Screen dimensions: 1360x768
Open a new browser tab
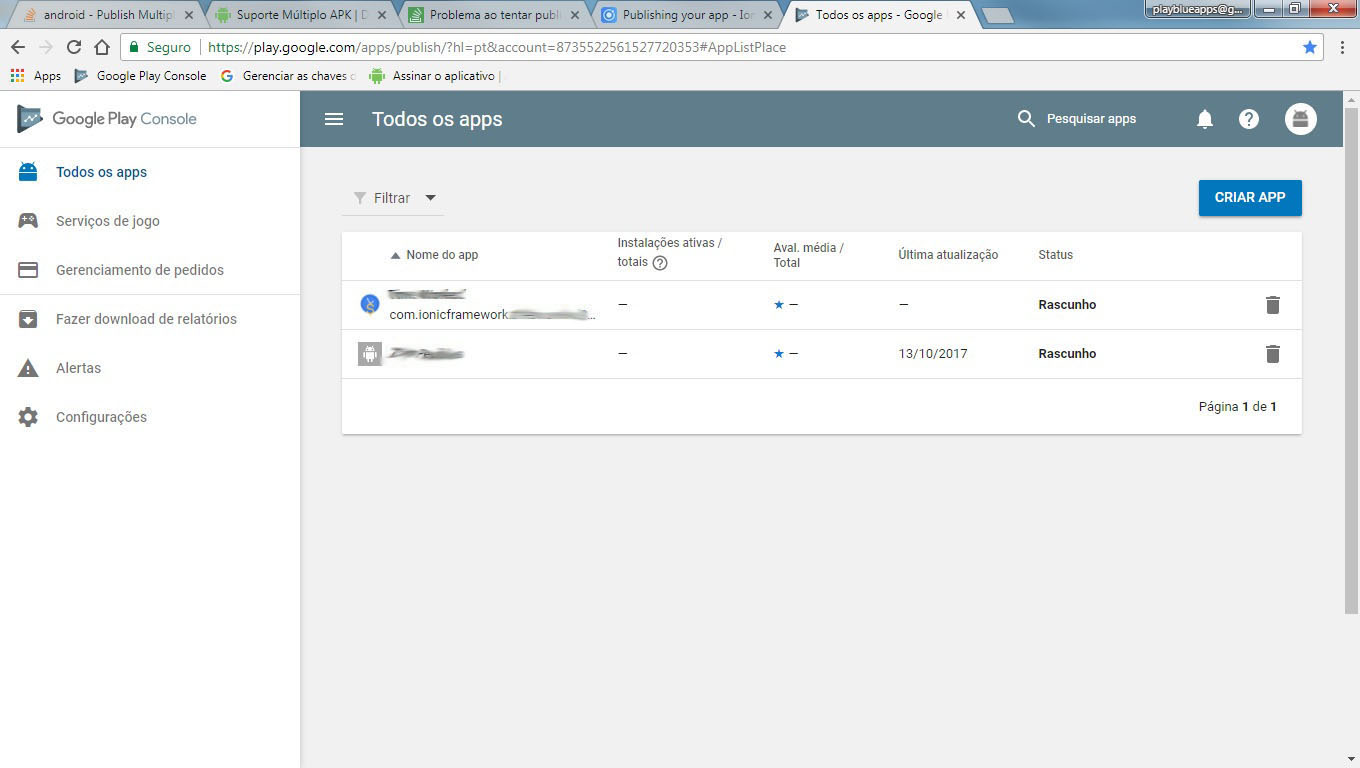click(x=997, y=16)
